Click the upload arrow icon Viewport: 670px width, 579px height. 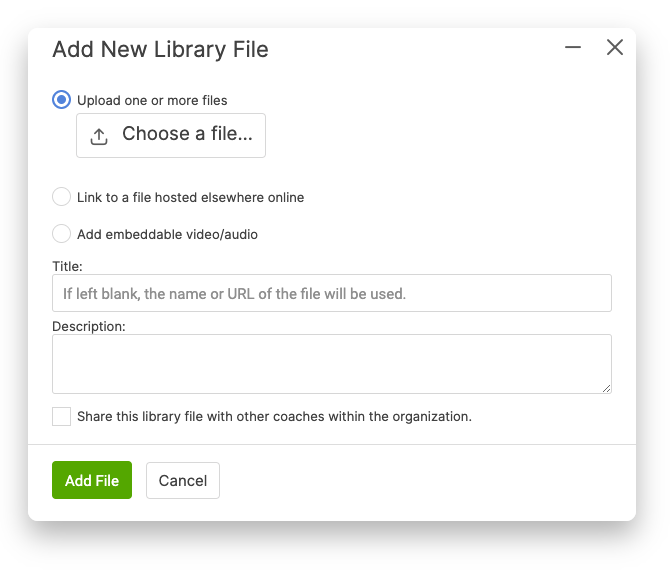coord(99,136)
